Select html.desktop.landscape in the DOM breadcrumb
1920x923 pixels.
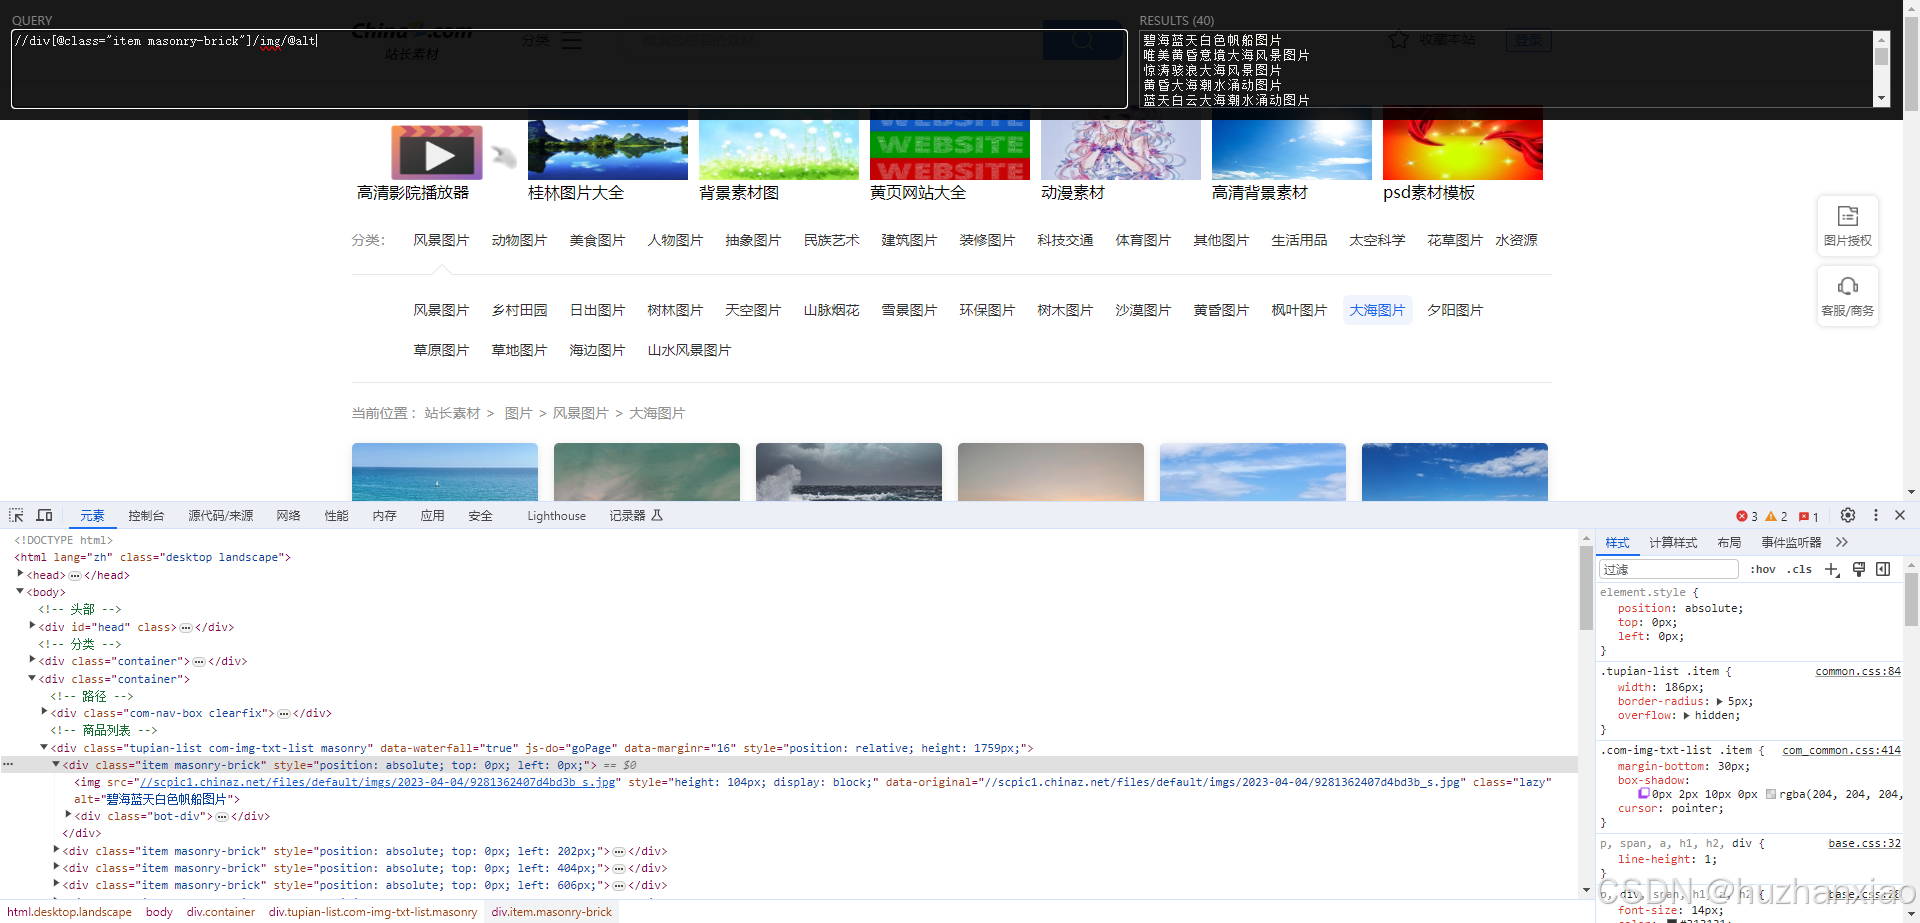(69, 912)
